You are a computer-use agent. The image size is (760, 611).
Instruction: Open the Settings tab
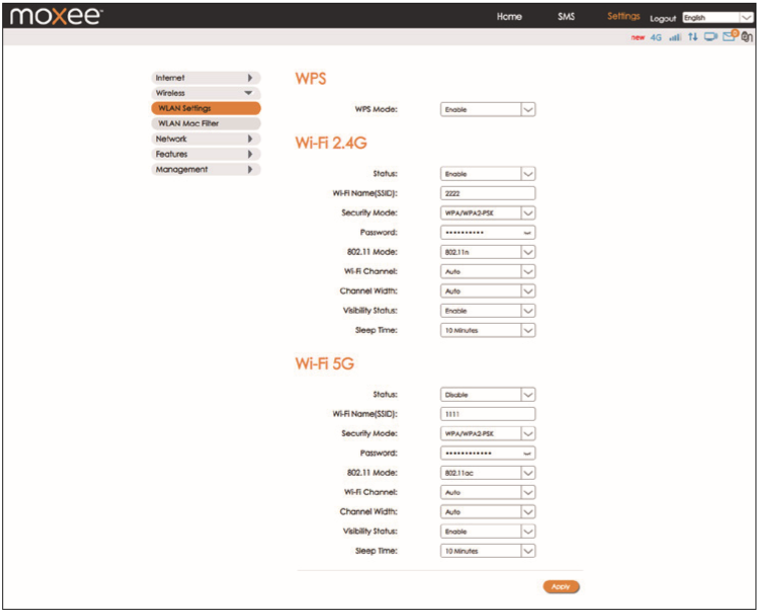click(x=623, y=16)
